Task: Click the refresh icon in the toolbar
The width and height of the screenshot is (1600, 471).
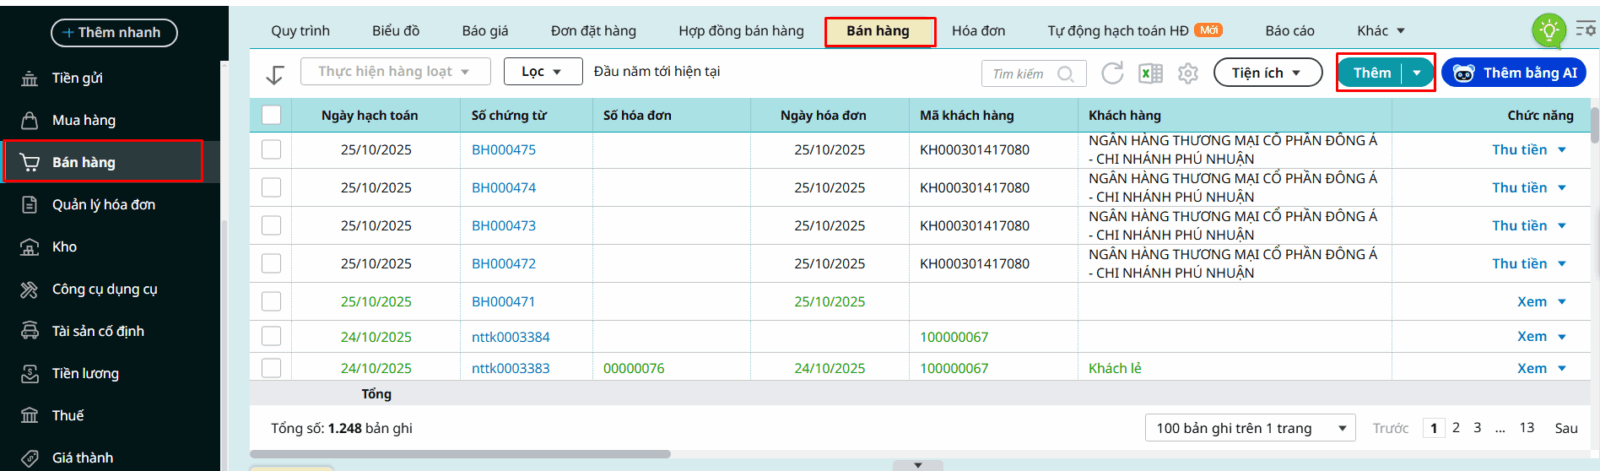Action: tap(1112, 73)
